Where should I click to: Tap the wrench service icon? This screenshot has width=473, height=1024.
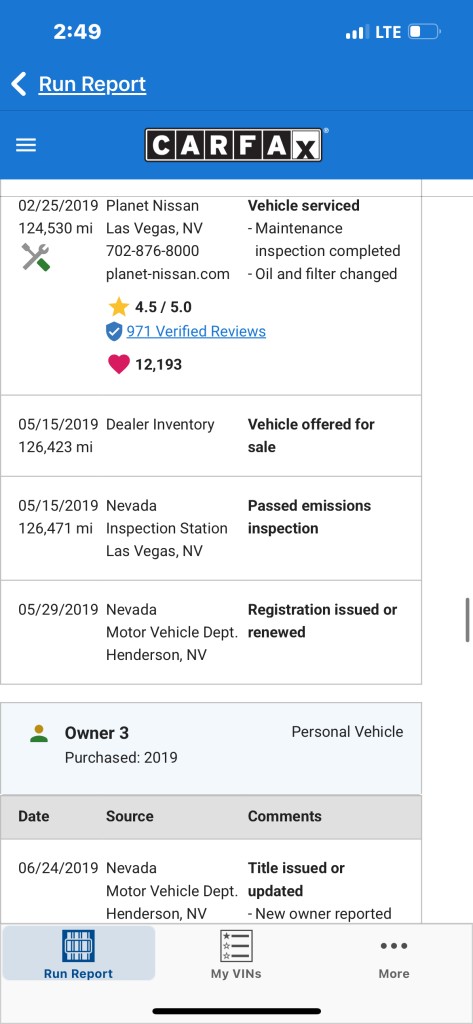(36, 257)
